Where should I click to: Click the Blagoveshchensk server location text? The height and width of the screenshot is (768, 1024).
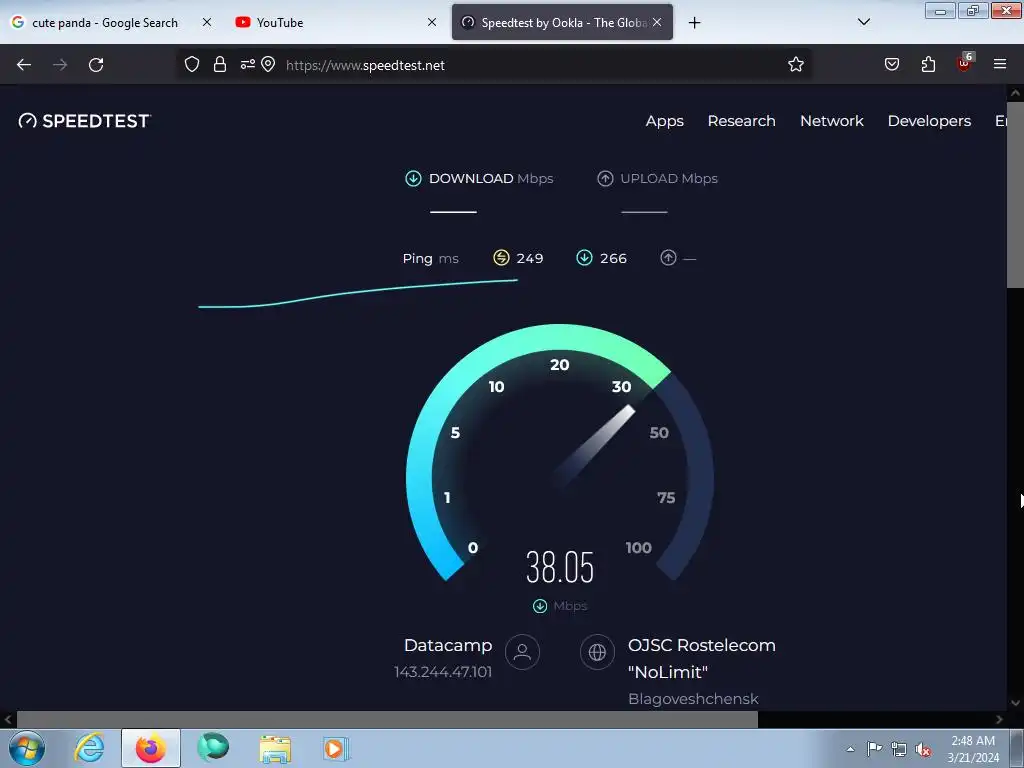point(693,699)
